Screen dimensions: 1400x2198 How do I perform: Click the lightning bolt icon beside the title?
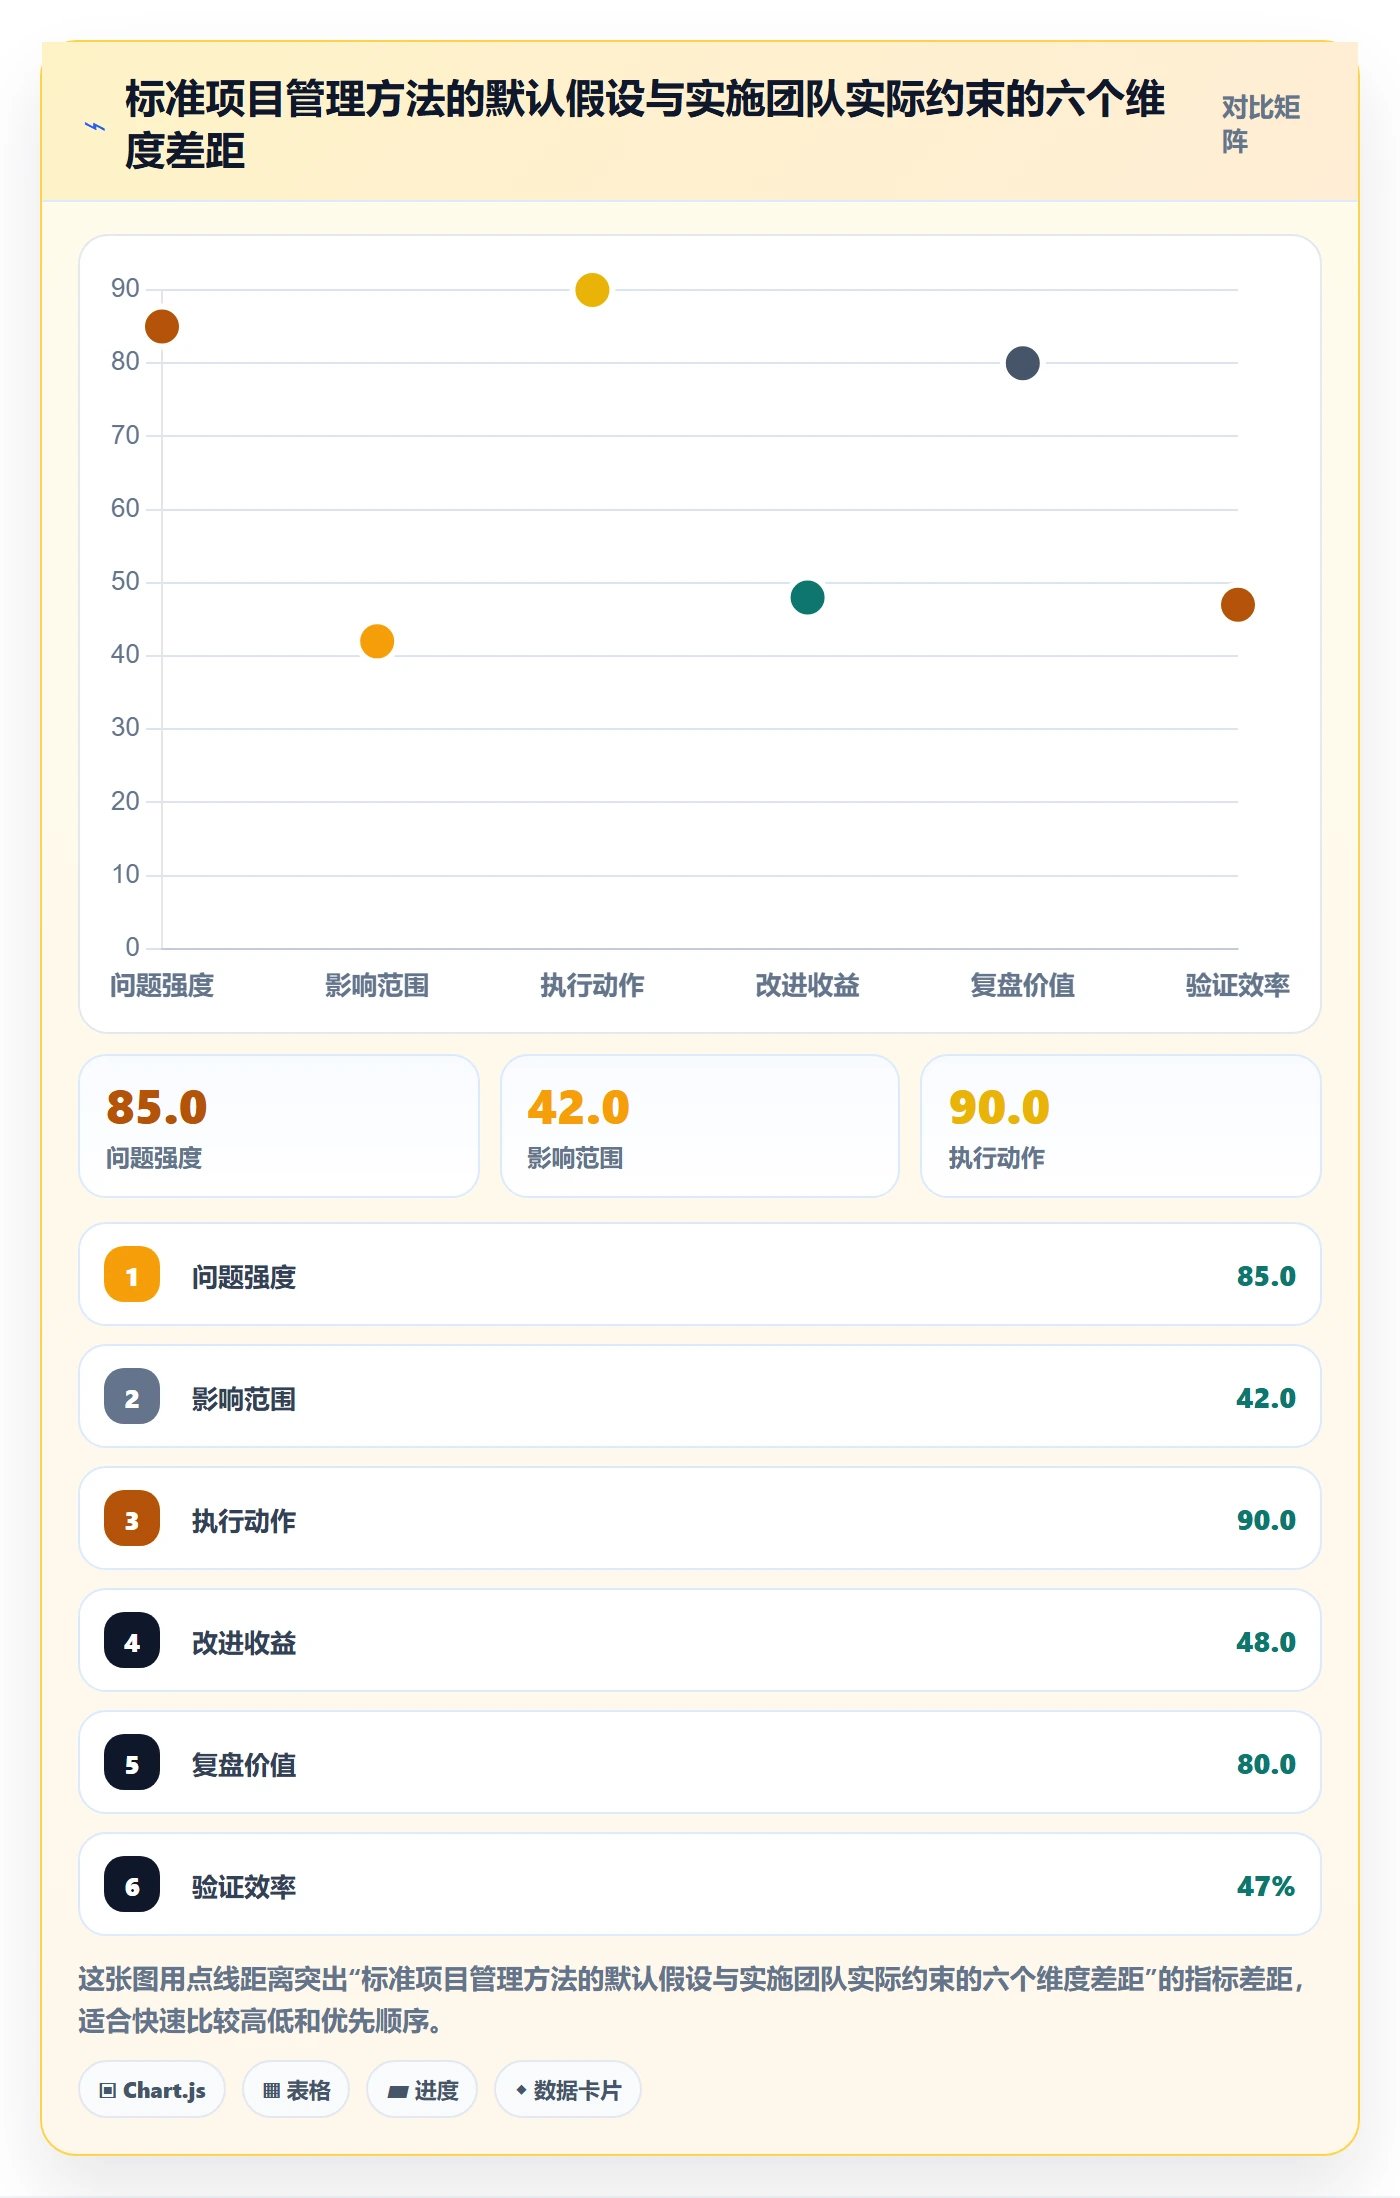point(95,127)
